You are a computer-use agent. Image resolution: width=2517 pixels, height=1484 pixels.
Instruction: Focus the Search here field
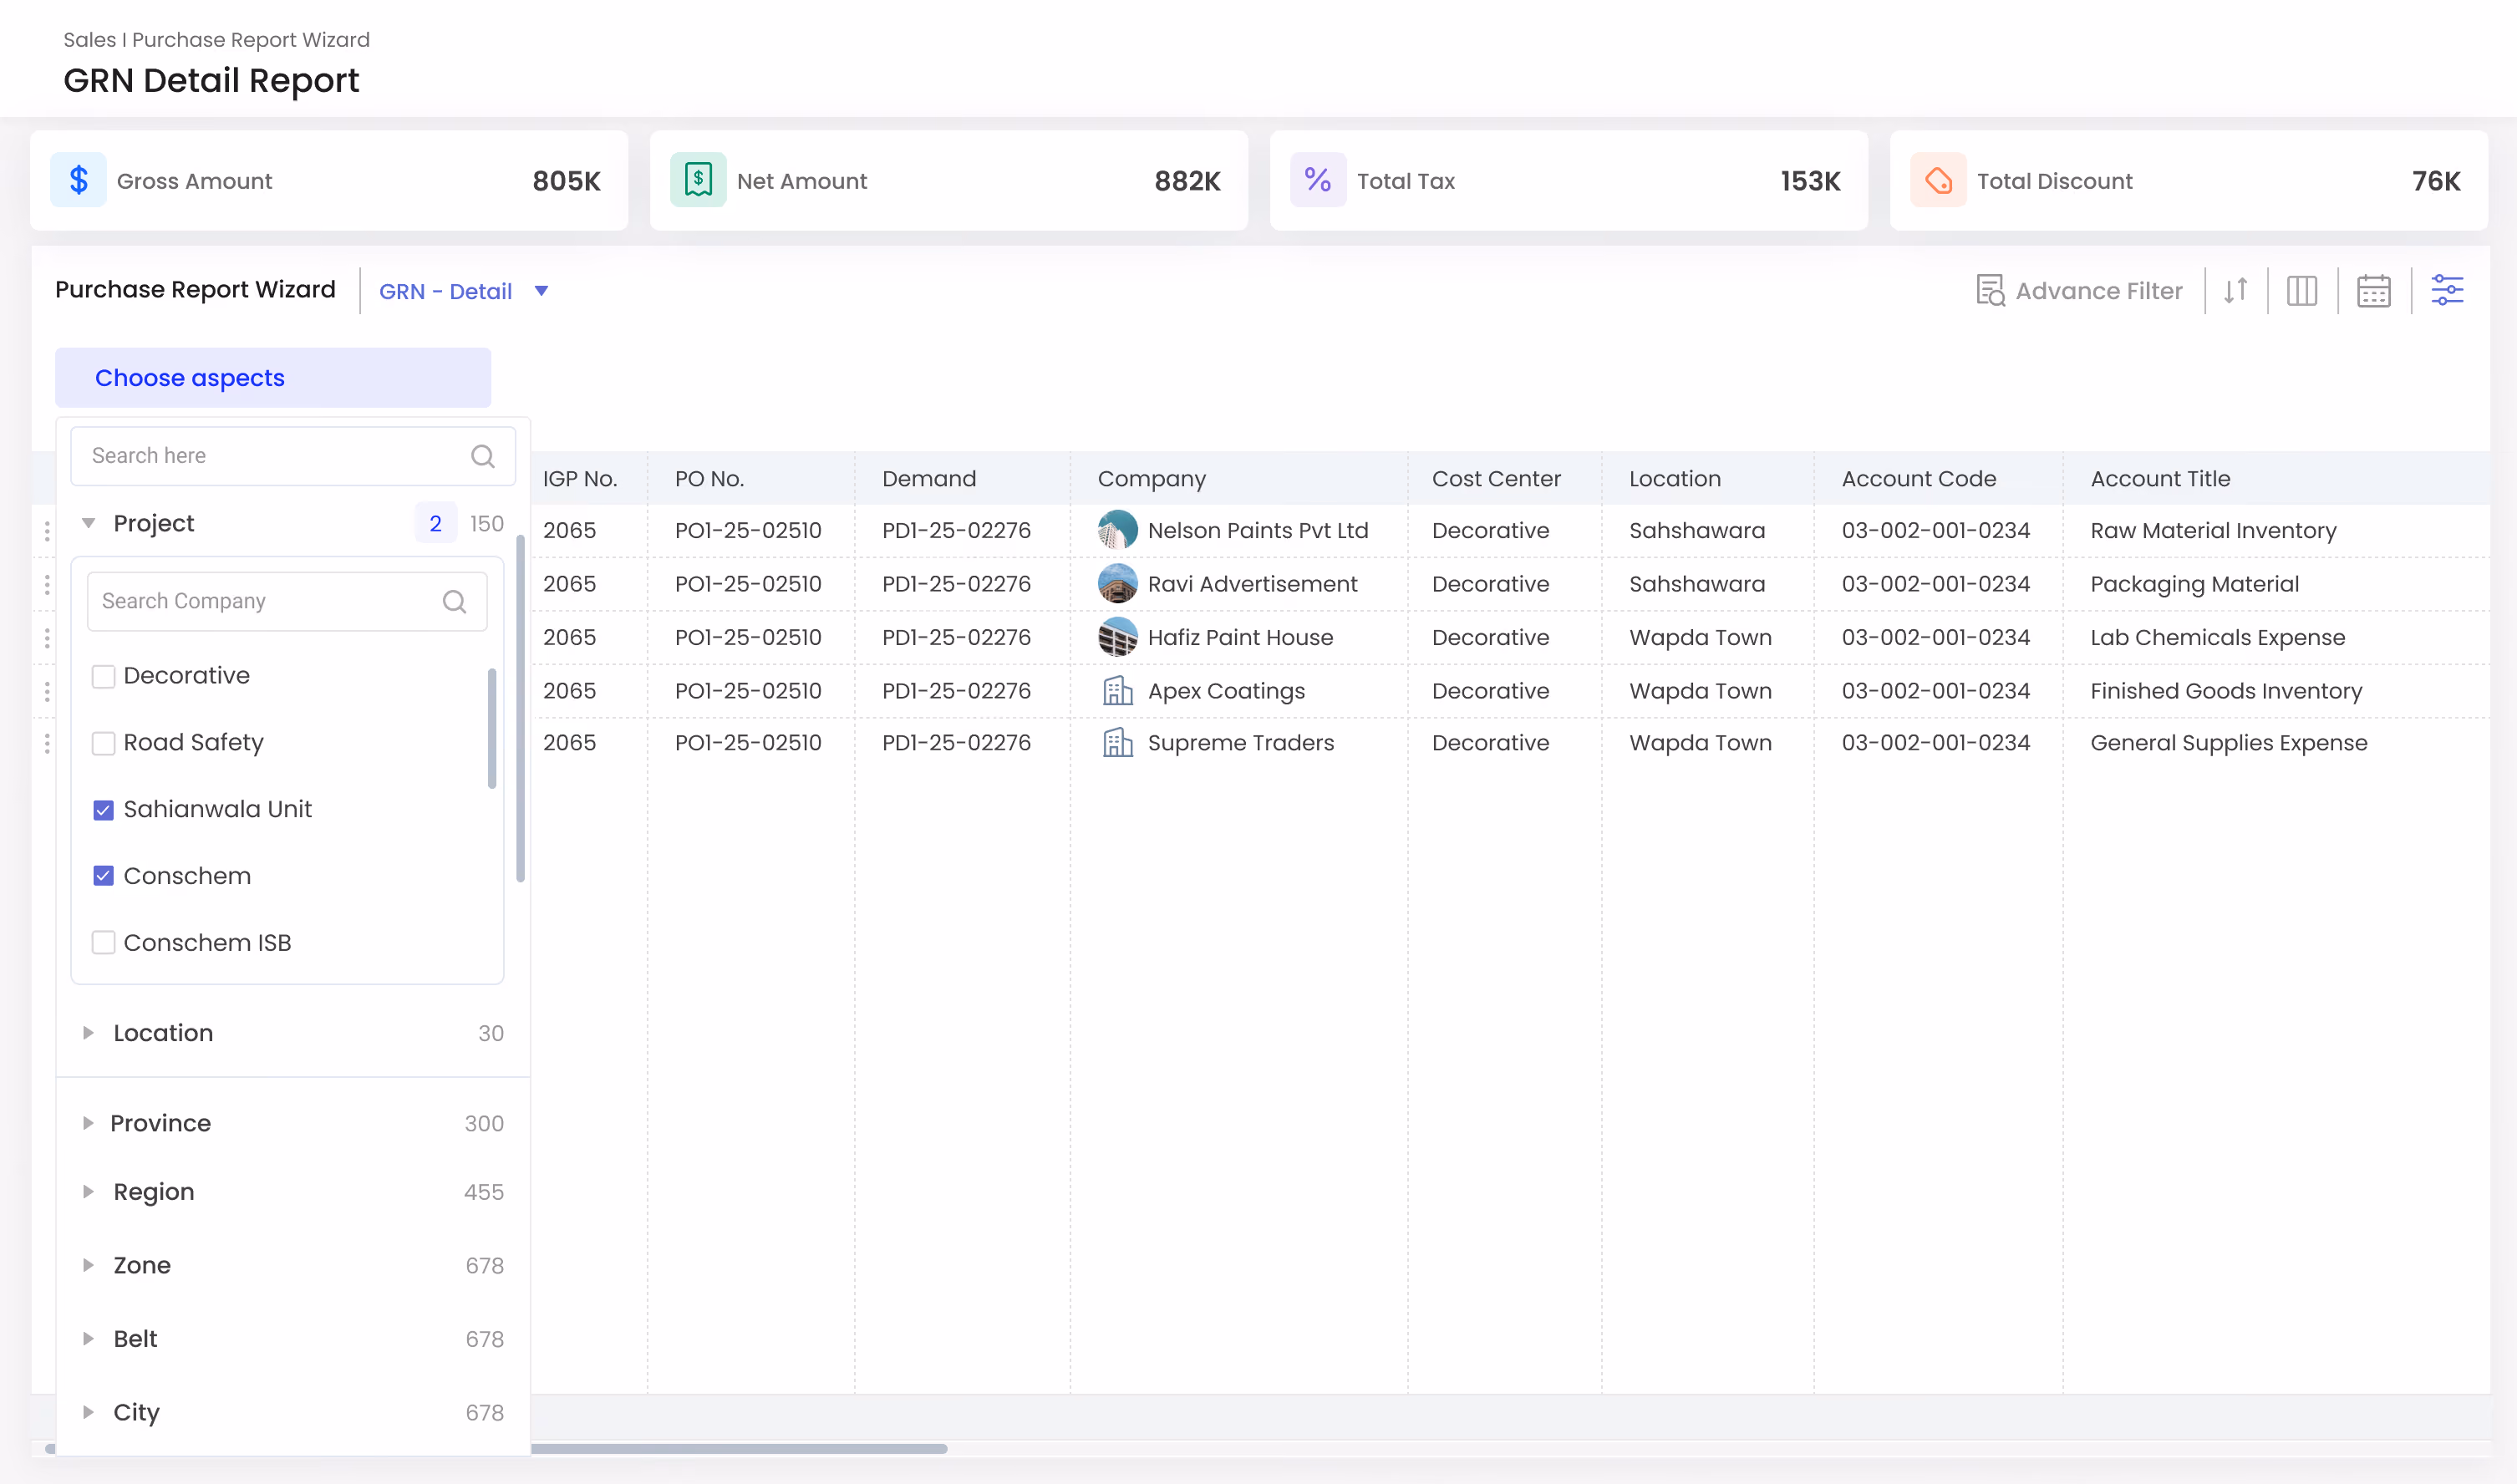[293, 456]
